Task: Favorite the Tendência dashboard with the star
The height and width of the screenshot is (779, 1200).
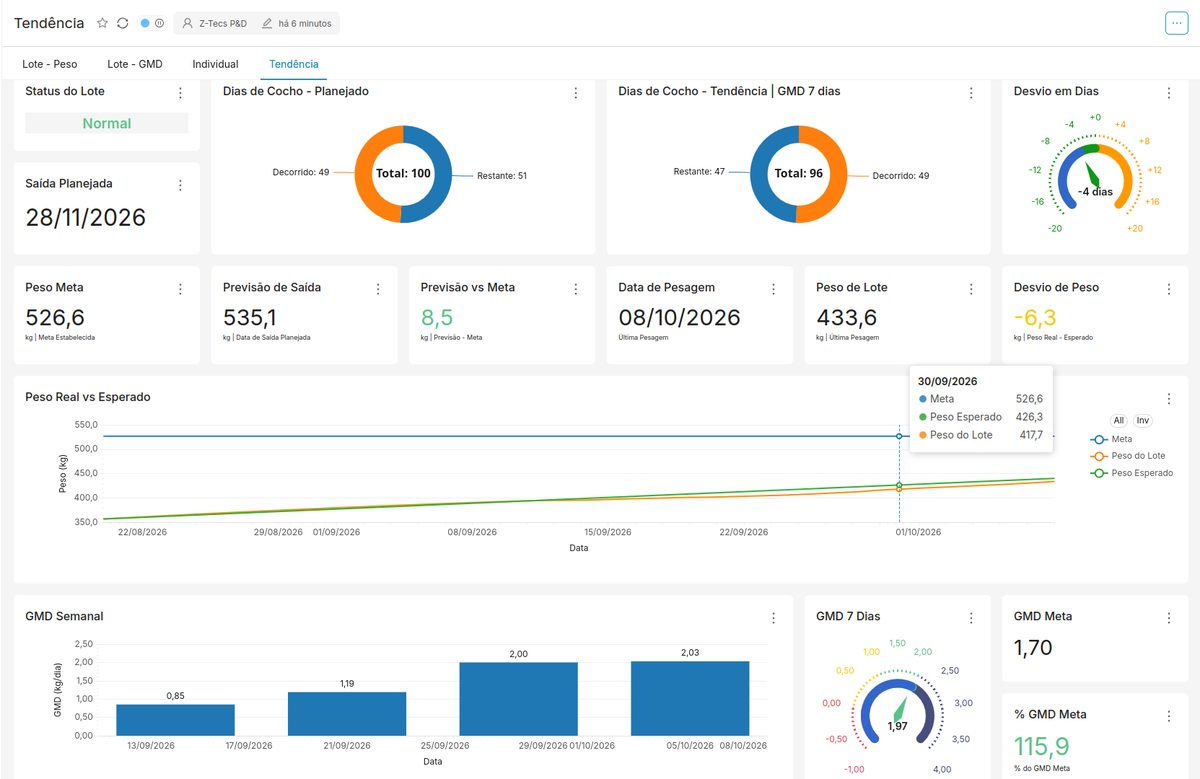Action: (102, 23)
